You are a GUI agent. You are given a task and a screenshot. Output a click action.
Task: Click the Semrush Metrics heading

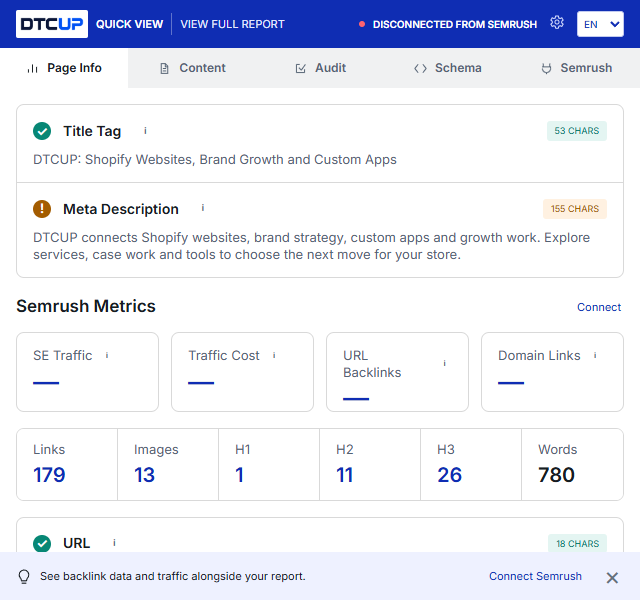tap(86, 306)
